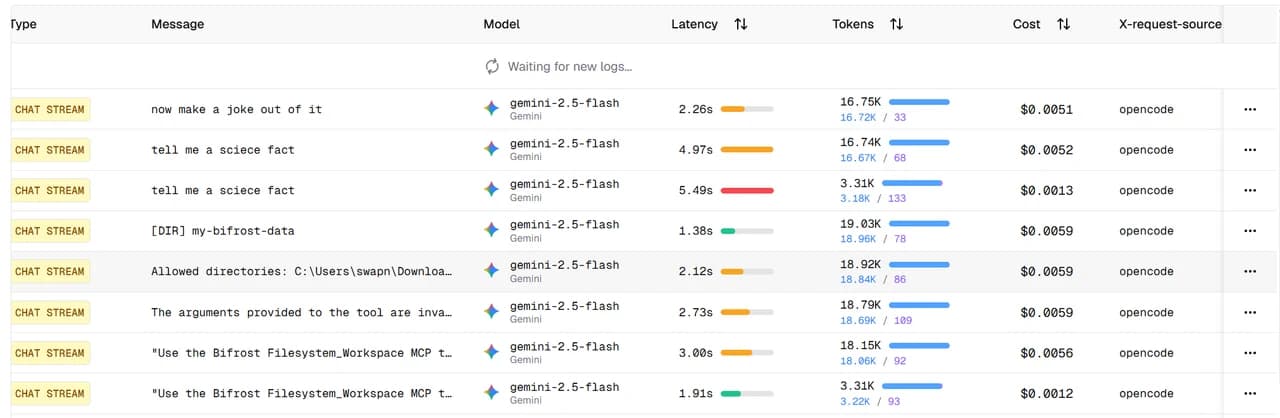The image size is (1280, 418).
Task: Open more options for the 4.97s latency row
Action: [x=1250, y=150]
